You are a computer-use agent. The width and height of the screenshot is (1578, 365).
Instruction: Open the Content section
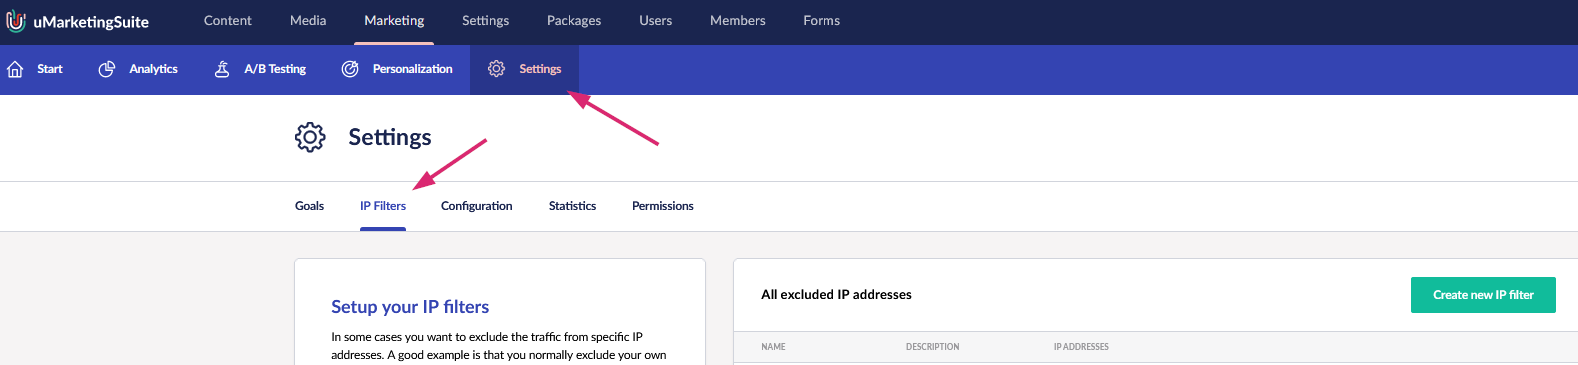tap(228, 21)
